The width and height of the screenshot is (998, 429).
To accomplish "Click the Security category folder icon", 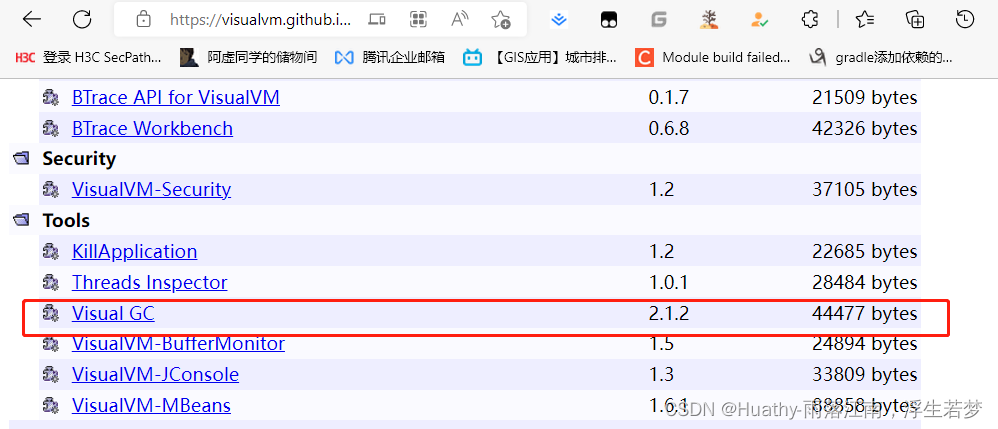I will [20, 158].
